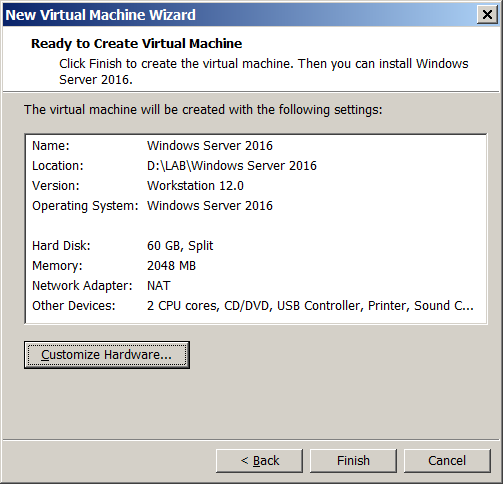
Task: Go back with the Back button
Action: click(259, 461)
